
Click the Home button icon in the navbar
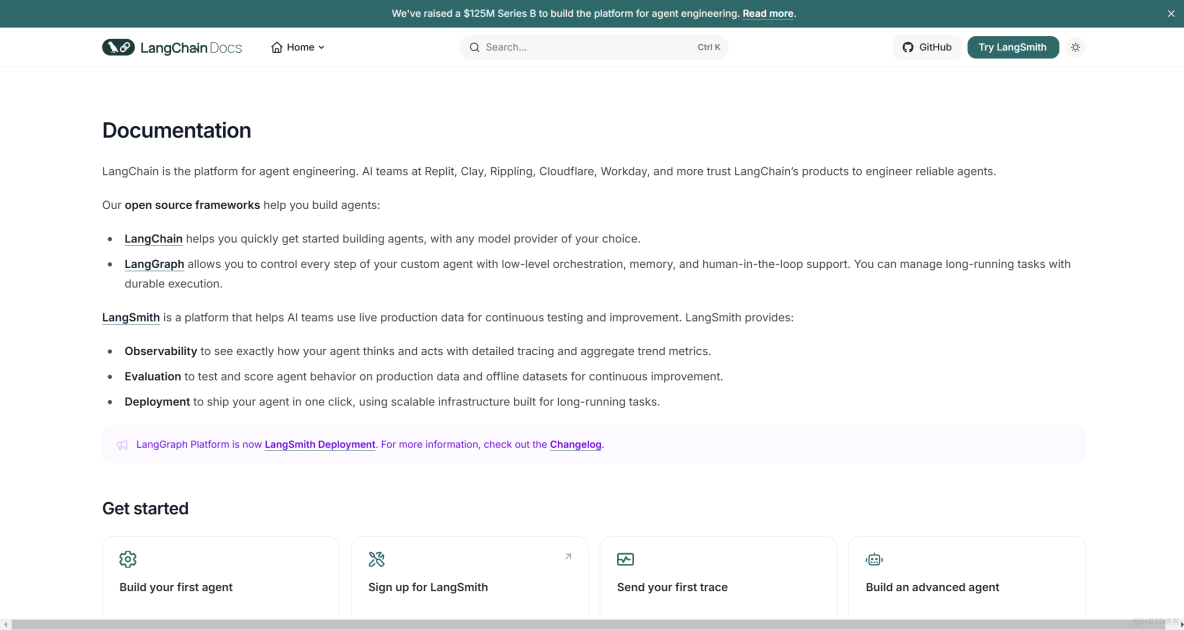276,46
